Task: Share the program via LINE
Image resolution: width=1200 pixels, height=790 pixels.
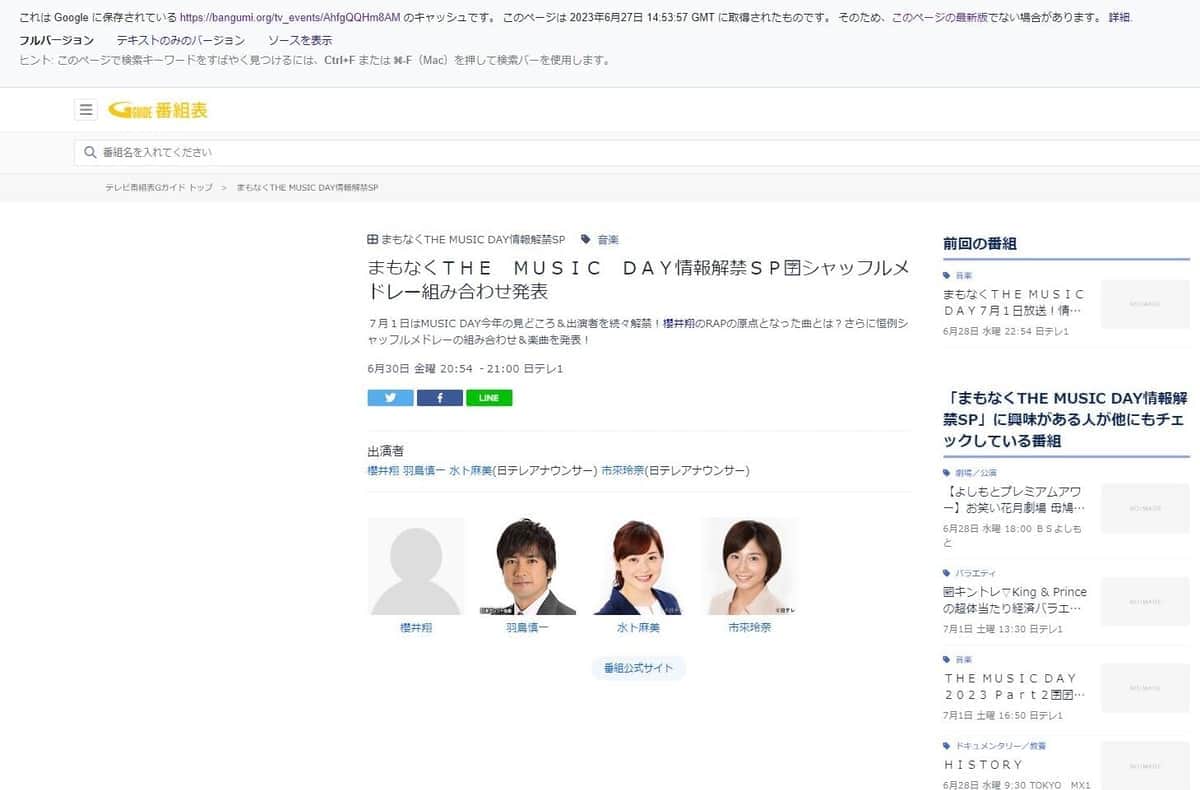Action: tap(489, 397)
